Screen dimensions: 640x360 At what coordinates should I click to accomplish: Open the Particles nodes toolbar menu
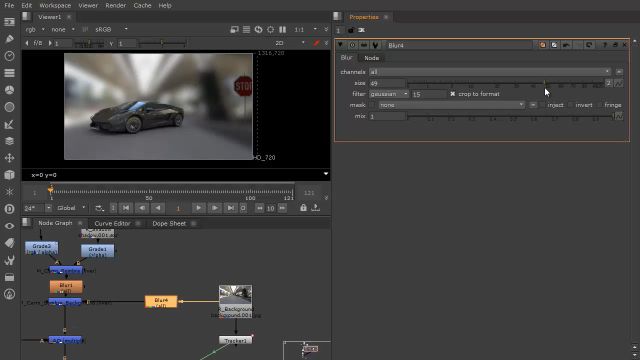tap(9, 192)
